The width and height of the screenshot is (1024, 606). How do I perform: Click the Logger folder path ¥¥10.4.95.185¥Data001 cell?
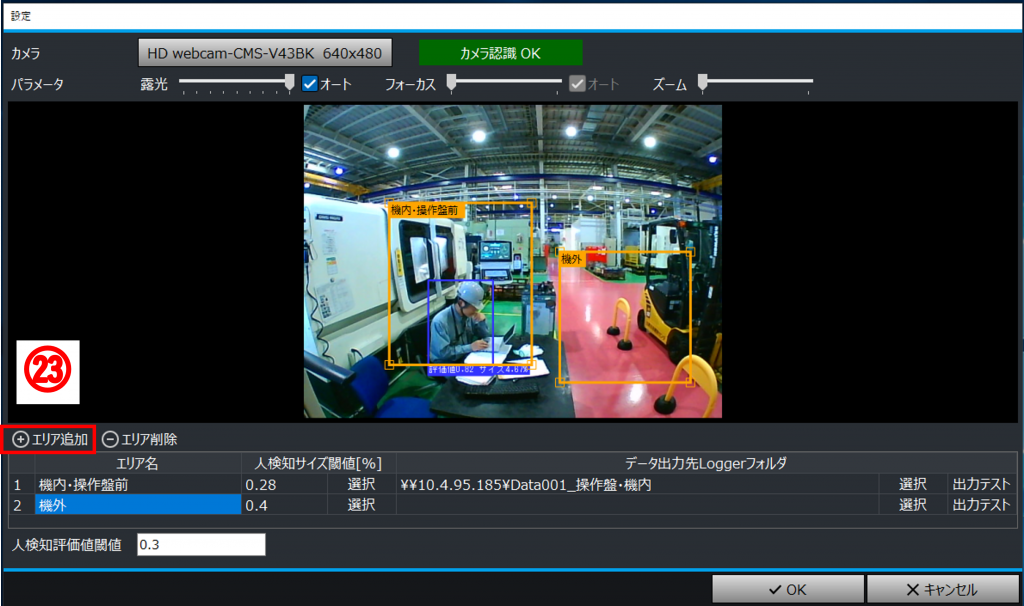[x=637, y=485]
